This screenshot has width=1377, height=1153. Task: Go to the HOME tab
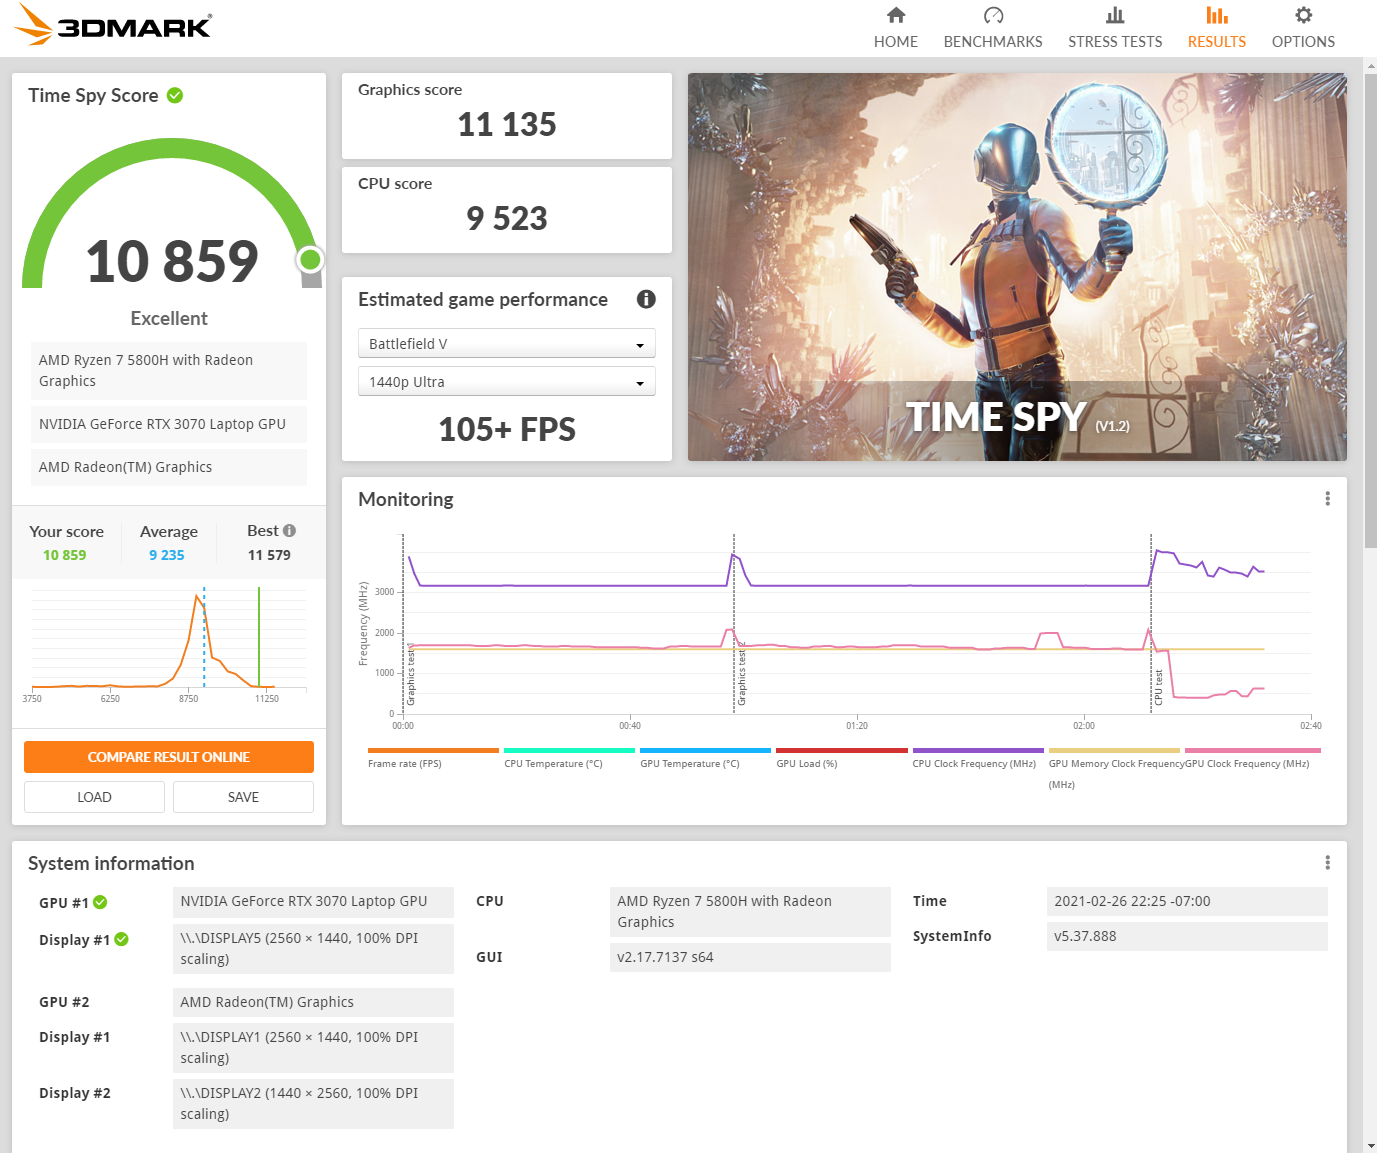click(x=896, y=42)
